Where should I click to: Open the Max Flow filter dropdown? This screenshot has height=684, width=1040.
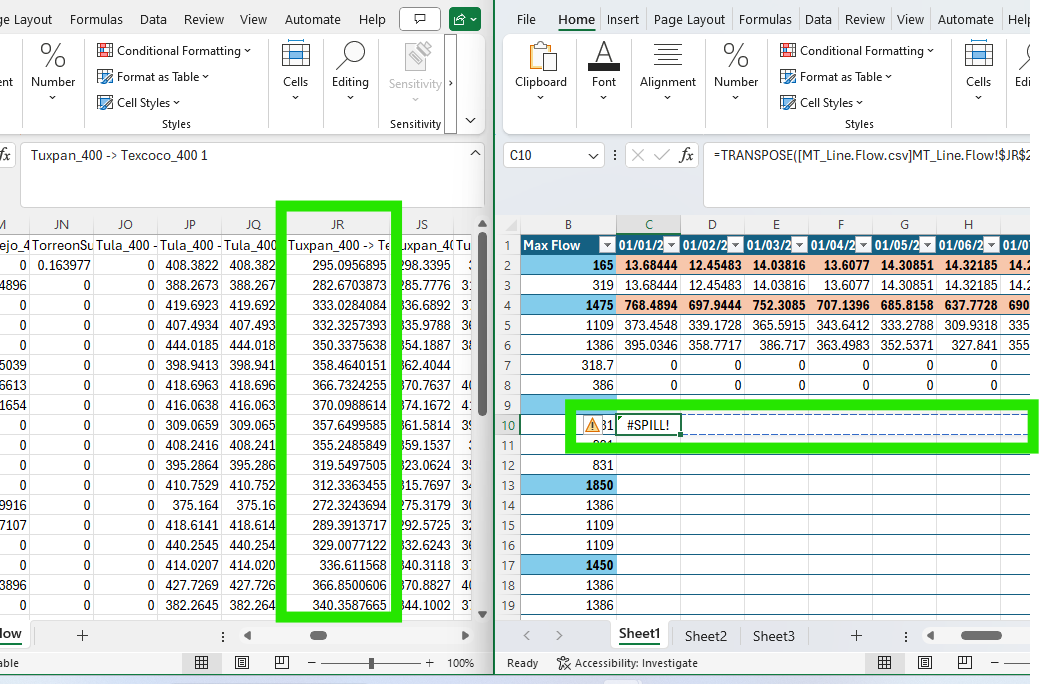tap(607, 245)
